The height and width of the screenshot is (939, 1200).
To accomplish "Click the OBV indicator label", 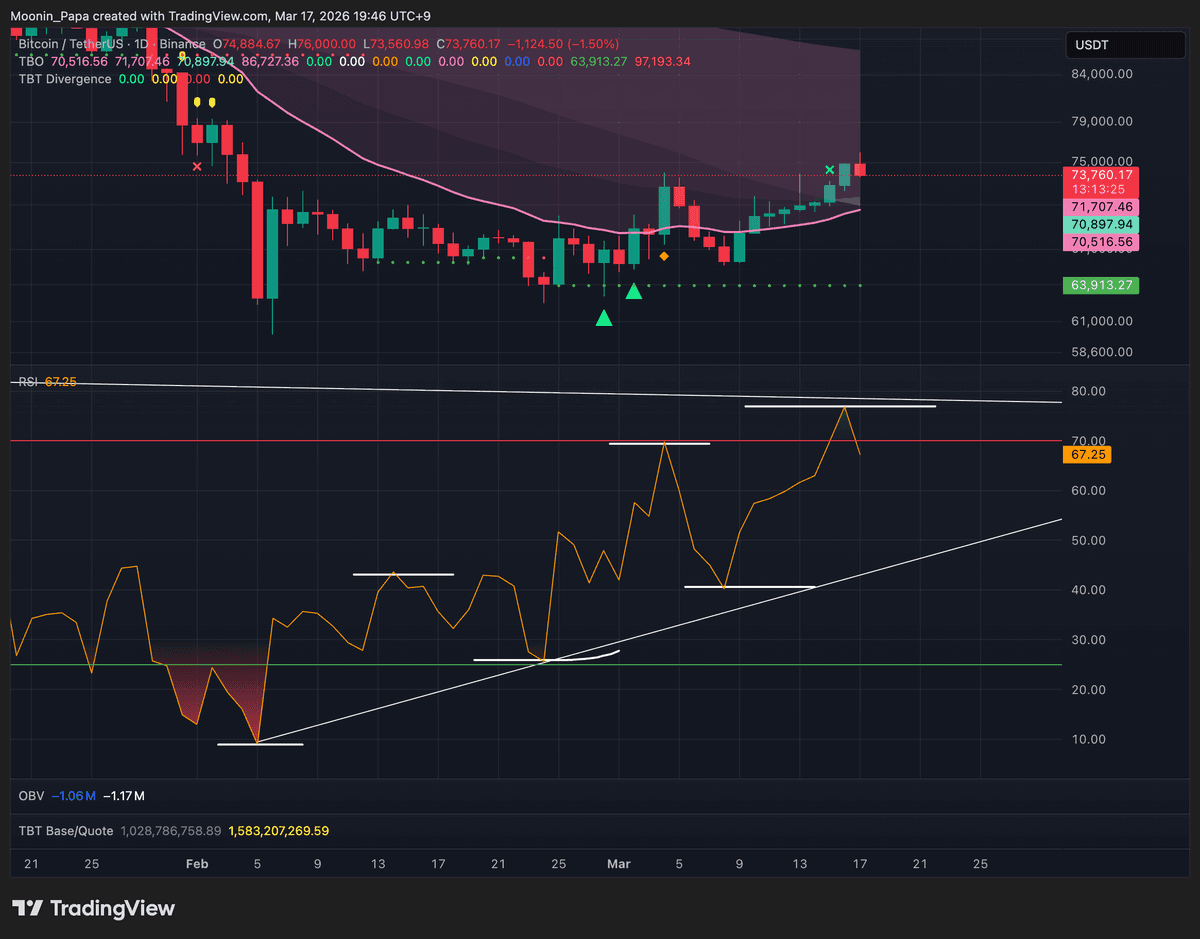I will coord(31,796).
